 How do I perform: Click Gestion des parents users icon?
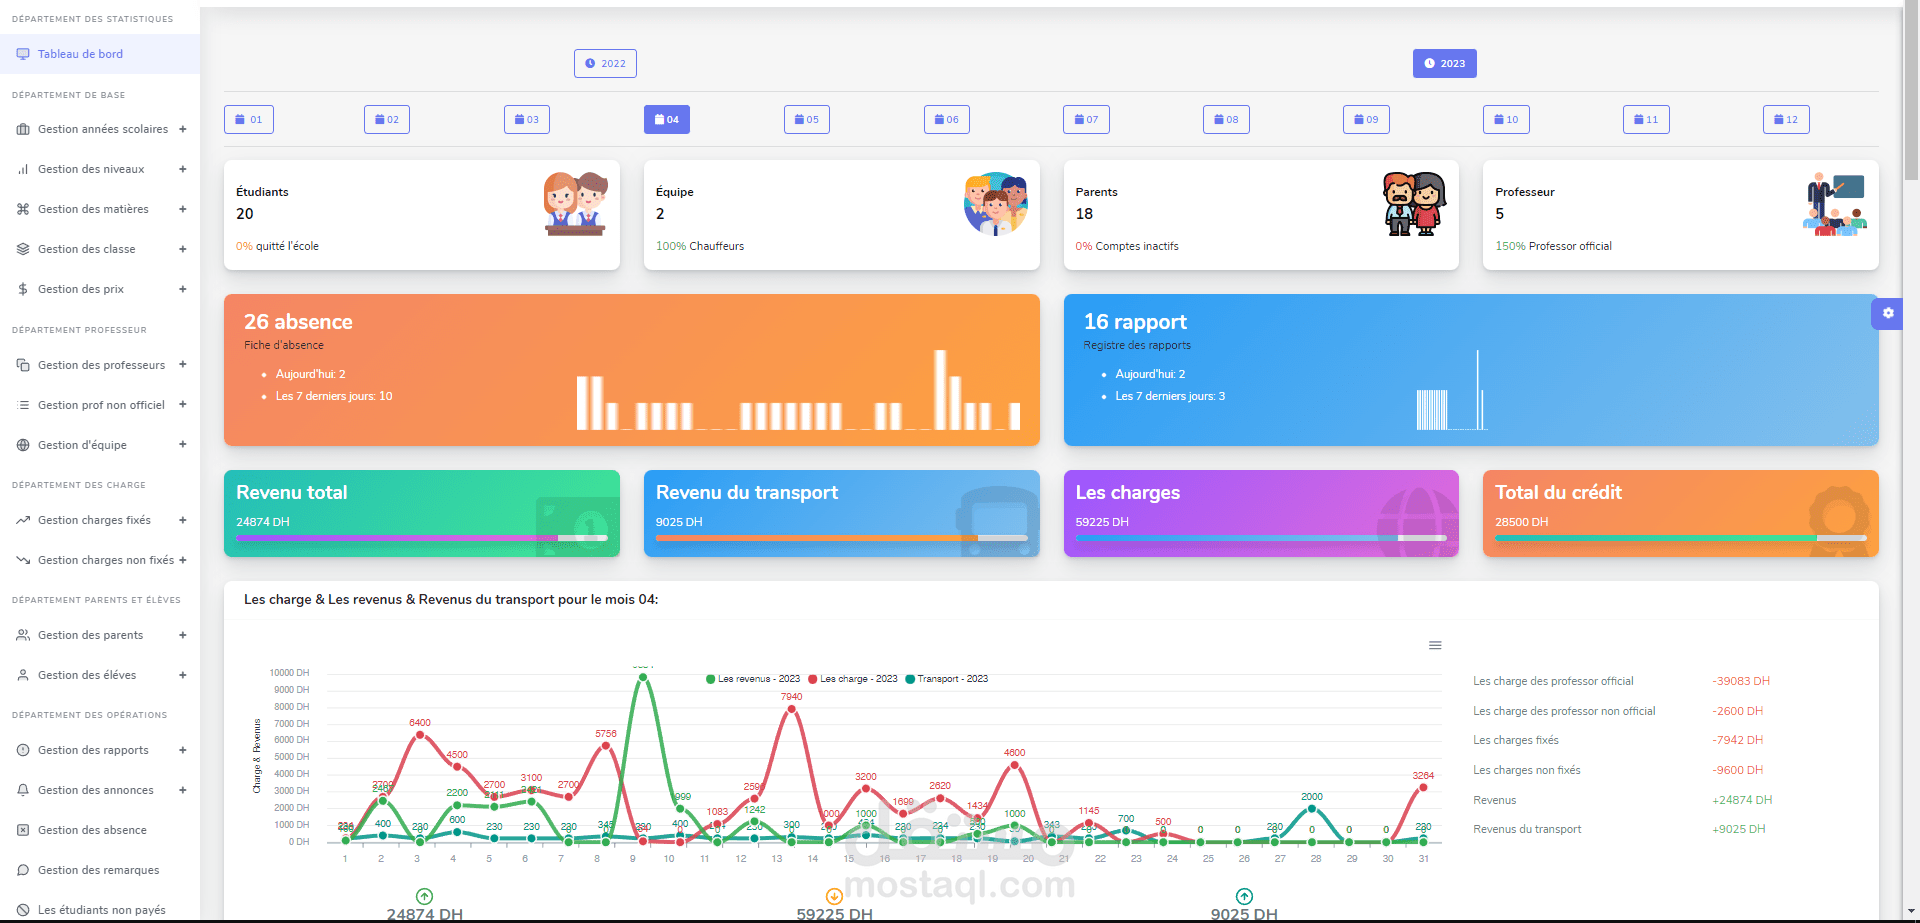point(23,635)
